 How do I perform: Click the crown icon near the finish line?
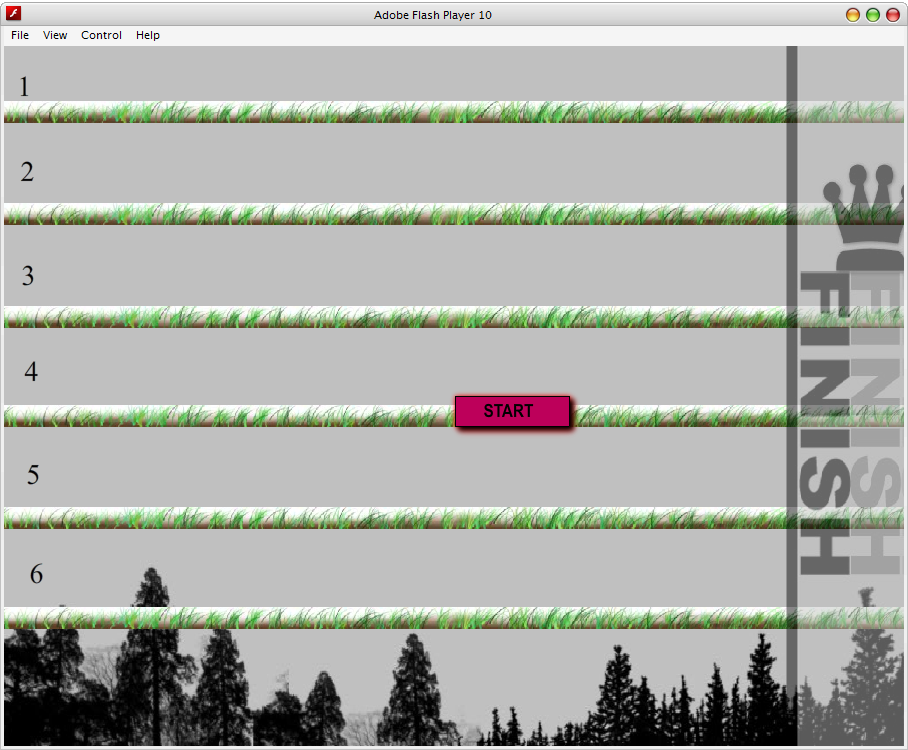point(866,200)
